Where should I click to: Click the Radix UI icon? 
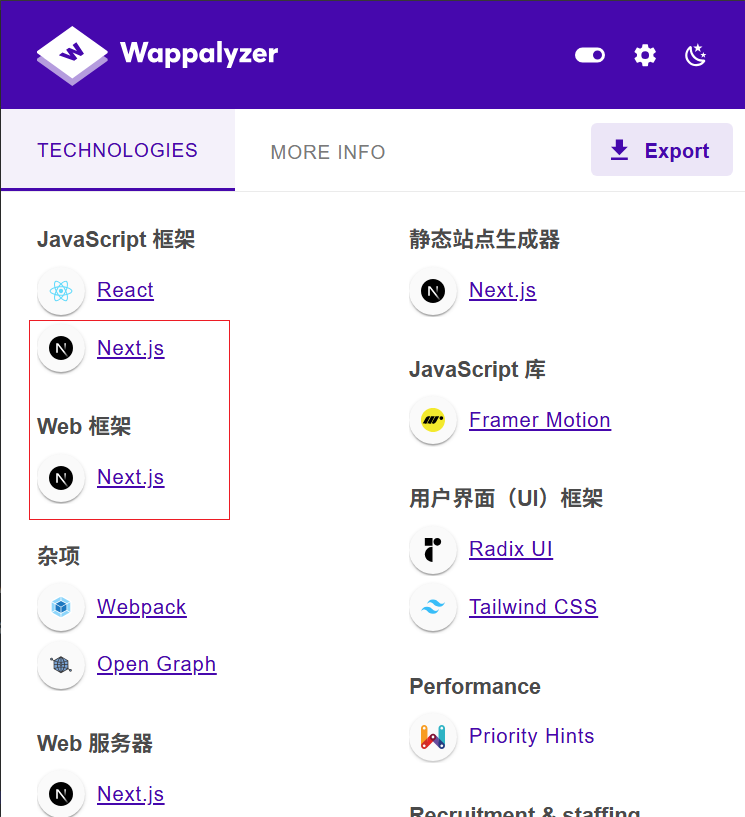[433, 550]
